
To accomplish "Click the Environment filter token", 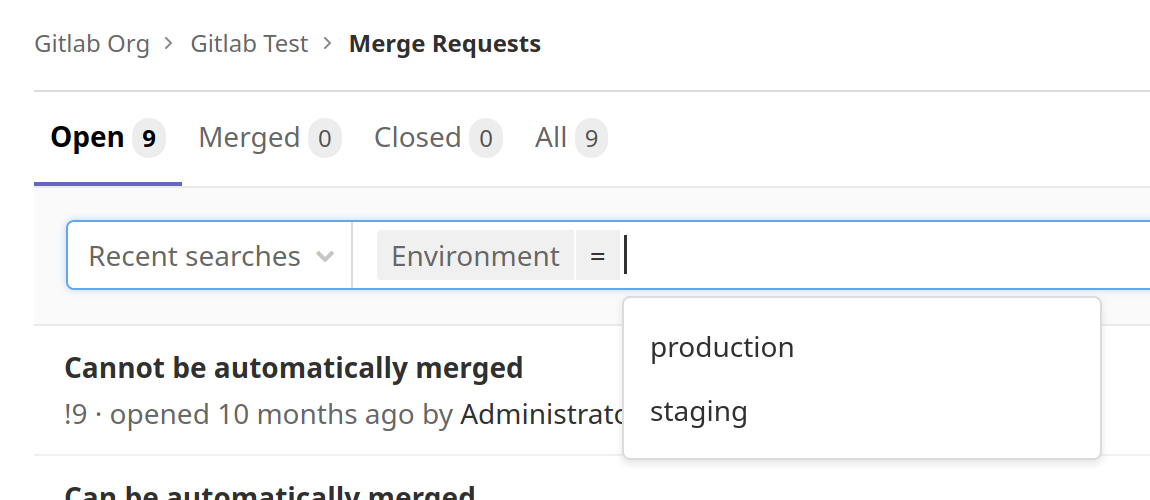I will (x=475, y=256).
